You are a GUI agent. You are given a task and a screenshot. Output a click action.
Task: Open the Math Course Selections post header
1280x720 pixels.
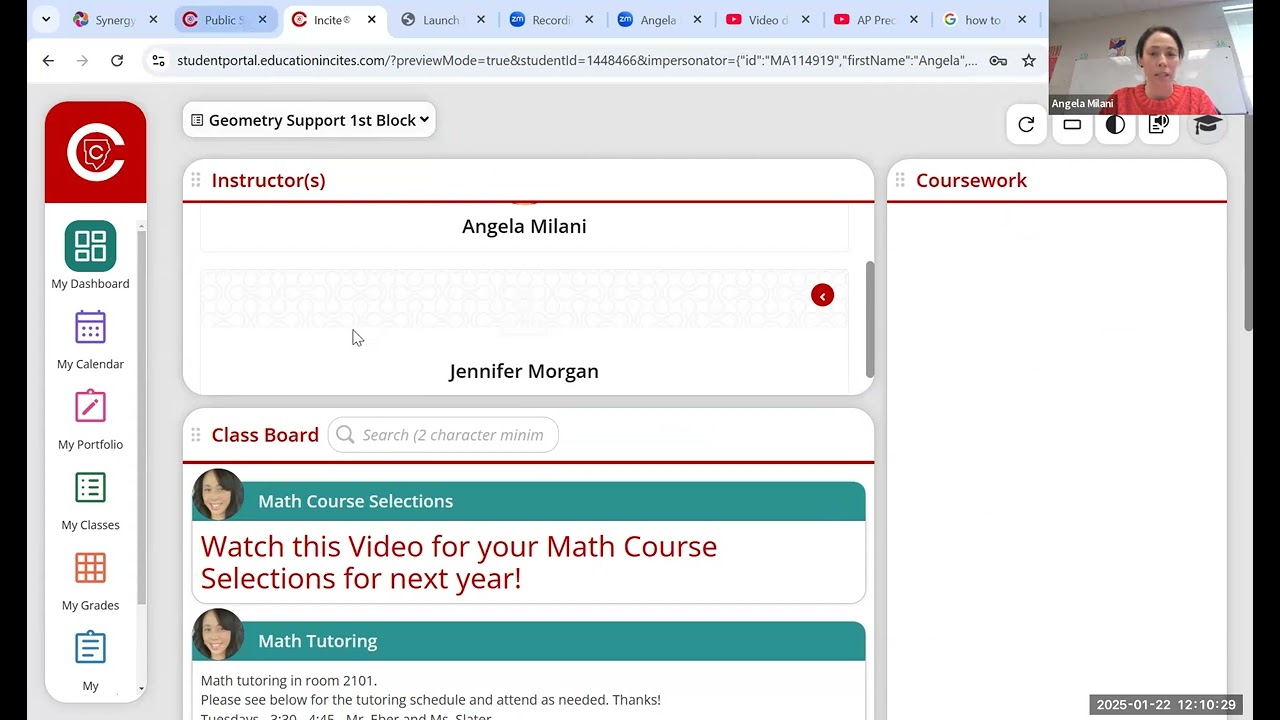click(x=529, y=501)
